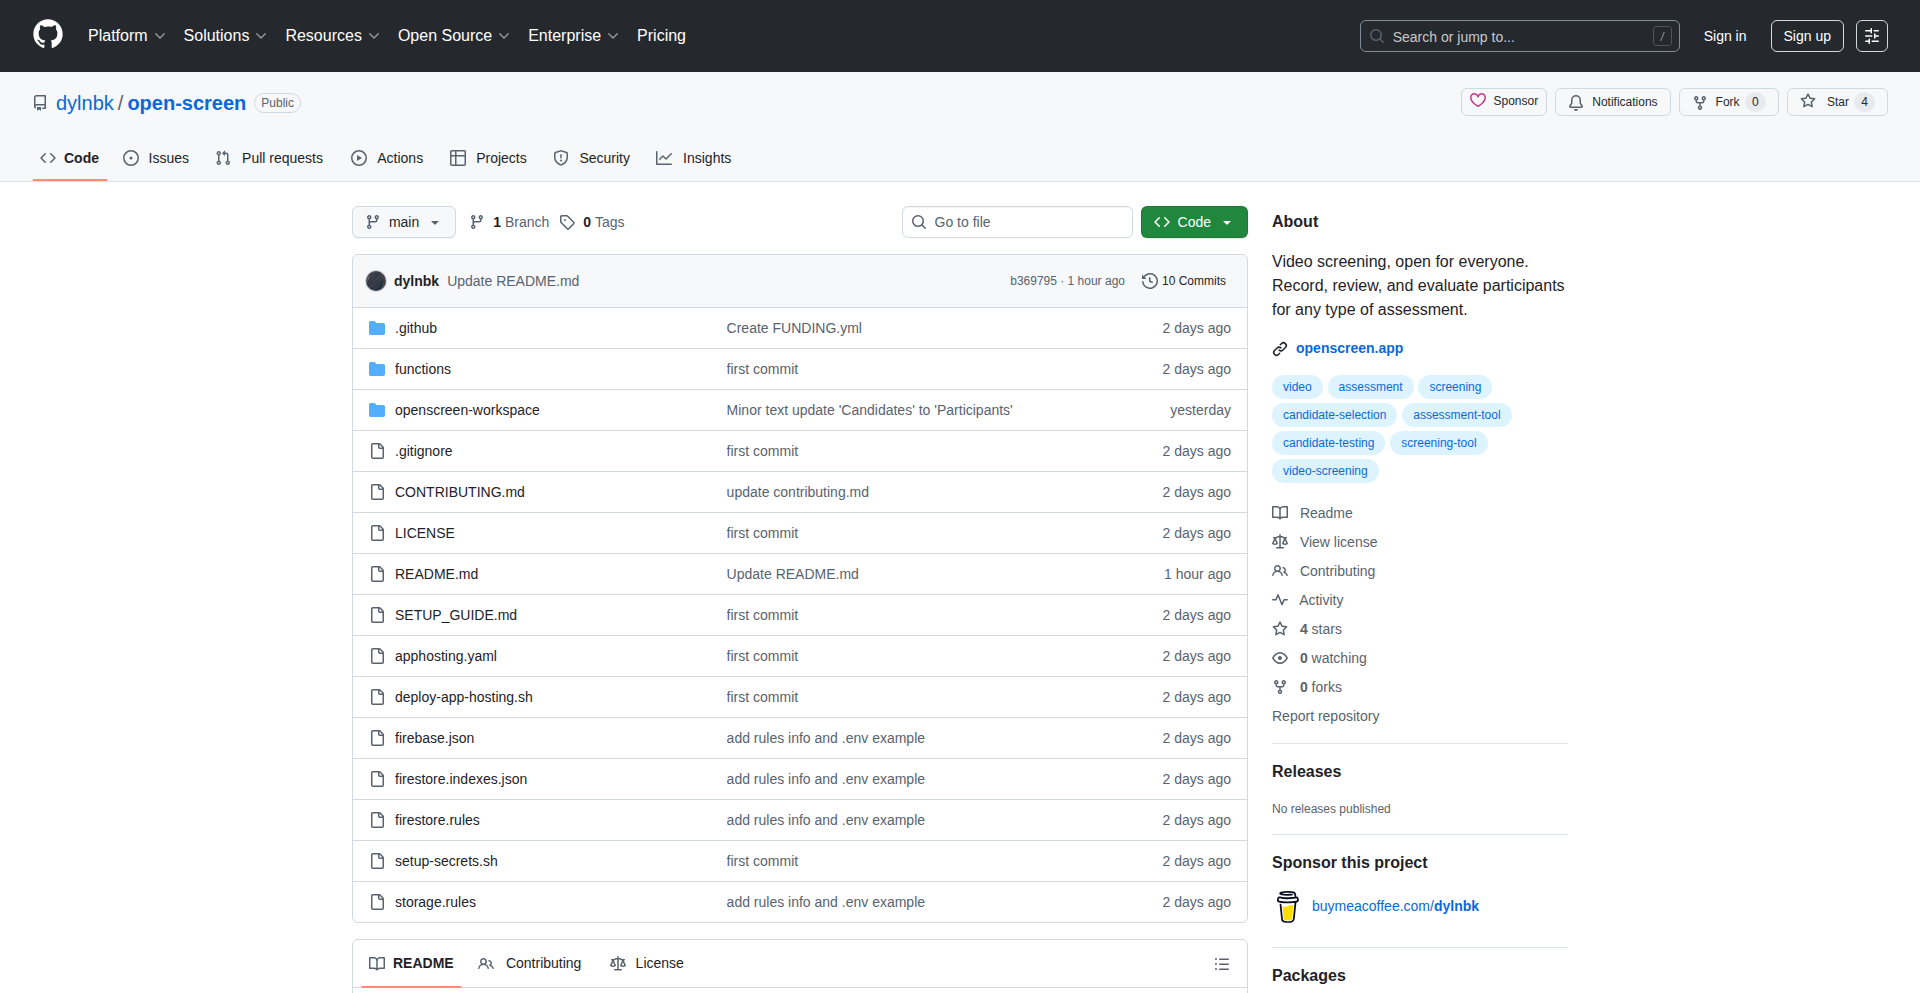This screenshot has height=993, width=1920.
Task: Expand the green Code dropdown
Action: click(x=1193, y=222)
